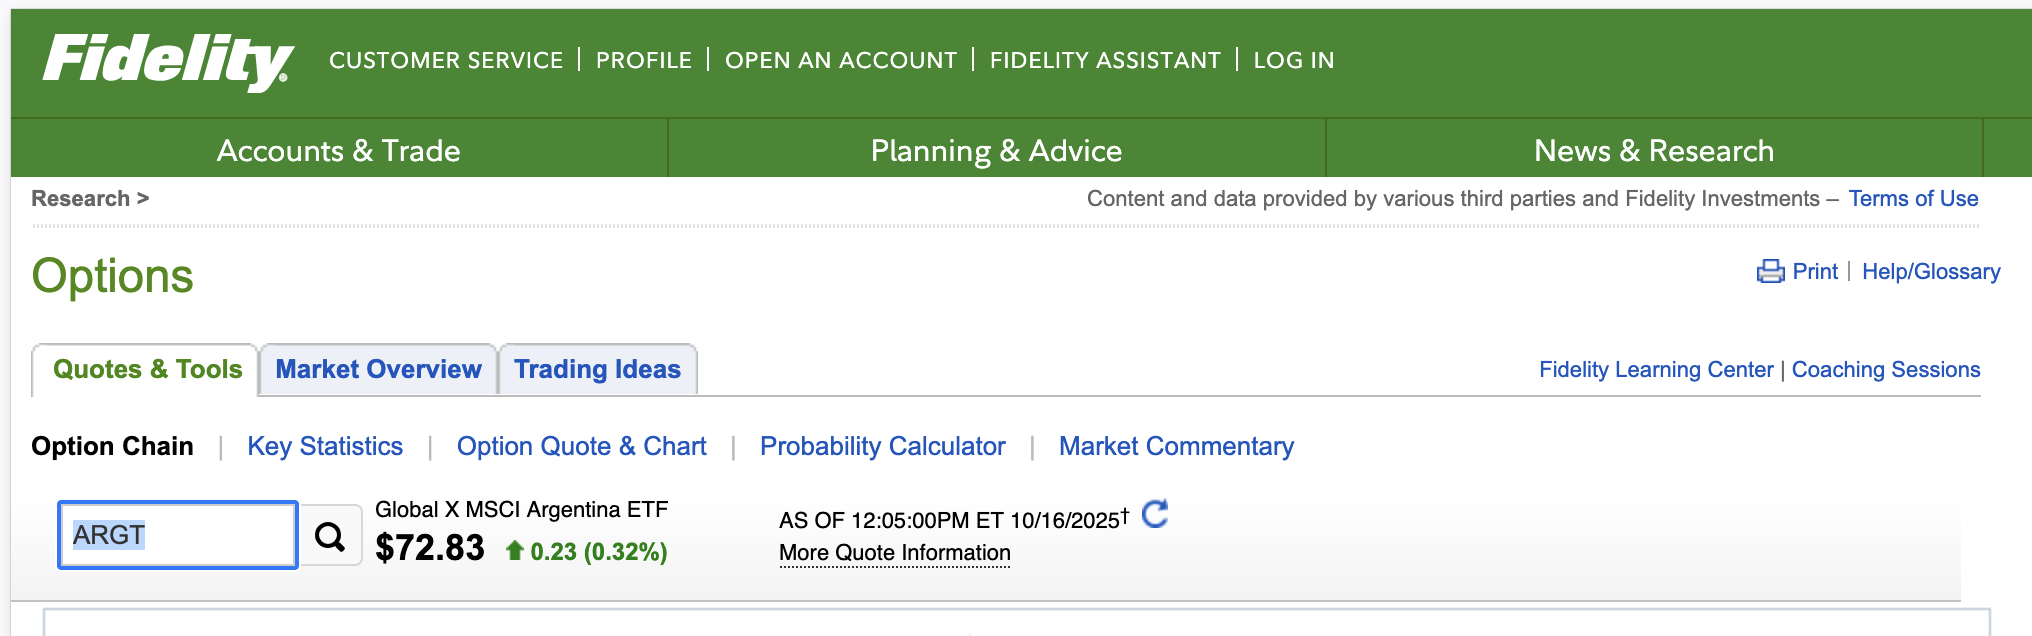The width and height of the screenshot is (2032, 636).
Task: Click the Fidelity logo
Action: [x=168, y=61]
